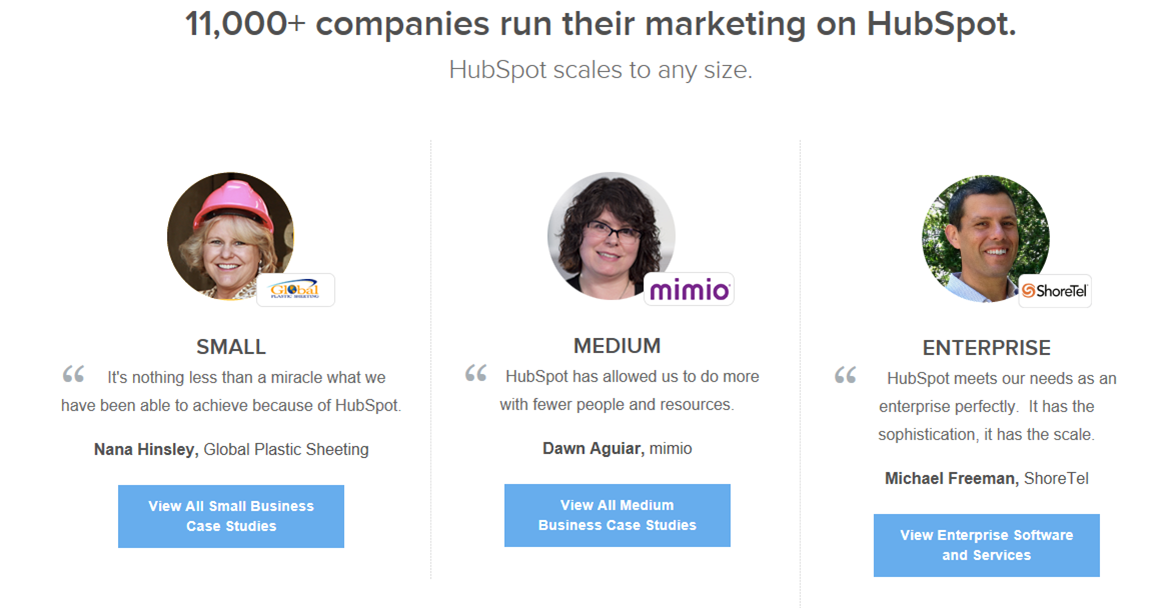Click Michael Freeman's circular profile photo

coord(986,239)
